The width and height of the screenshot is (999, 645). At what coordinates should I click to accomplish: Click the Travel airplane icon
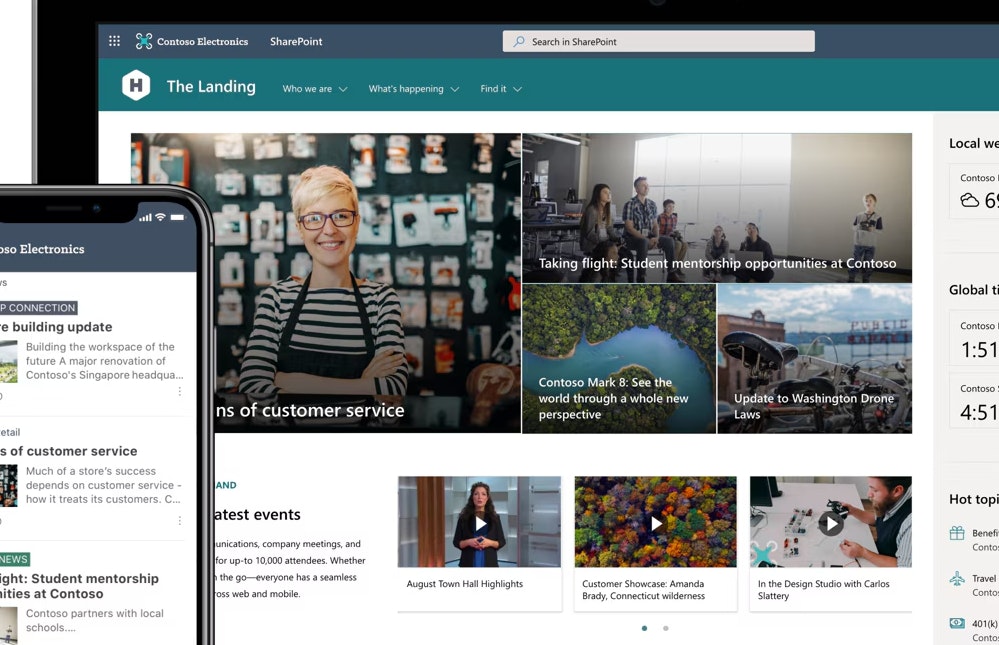pyautogui.click(x=957, y=579)
